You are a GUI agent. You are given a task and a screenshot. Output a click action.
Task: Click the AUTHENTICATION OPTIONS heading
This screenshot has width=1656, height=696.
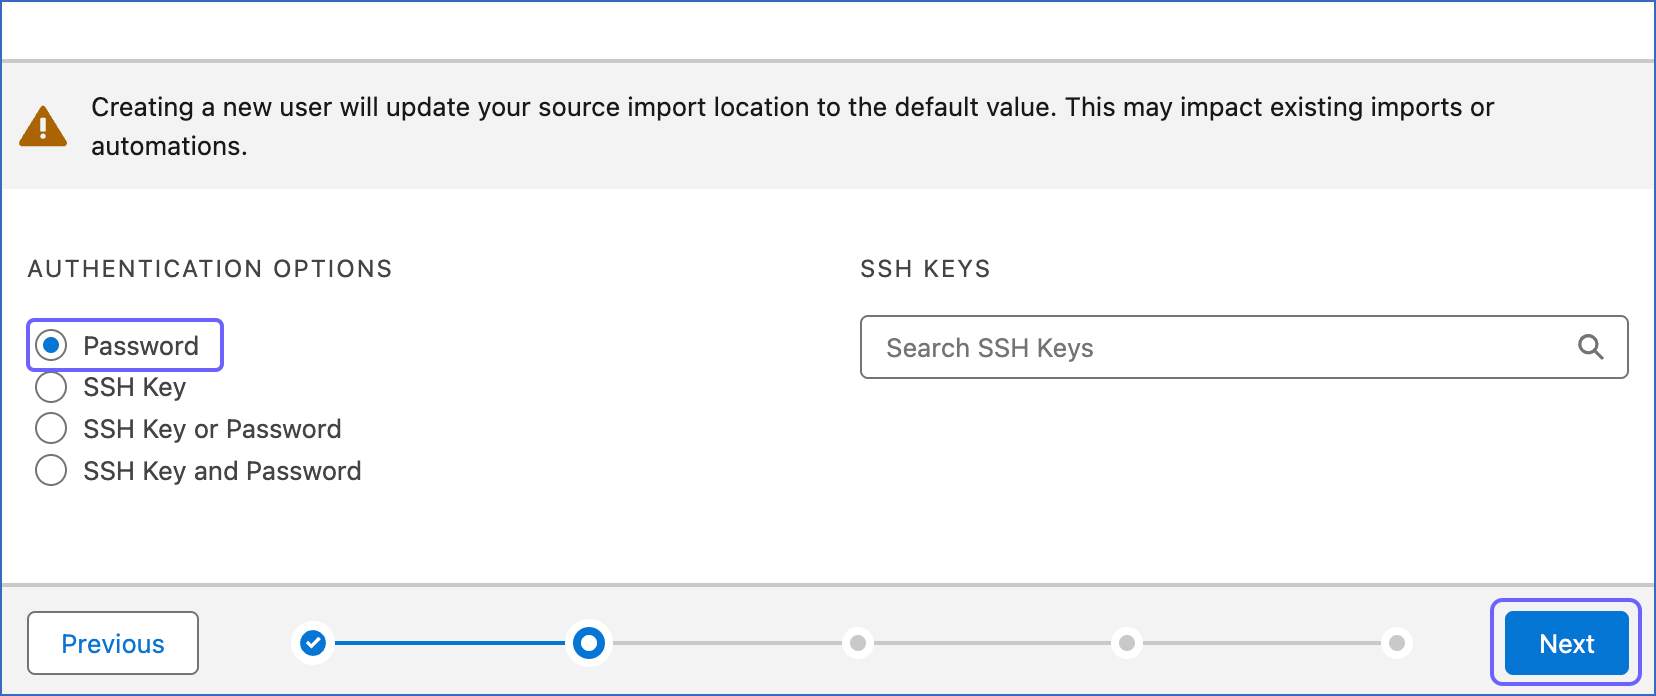[210, 269]
